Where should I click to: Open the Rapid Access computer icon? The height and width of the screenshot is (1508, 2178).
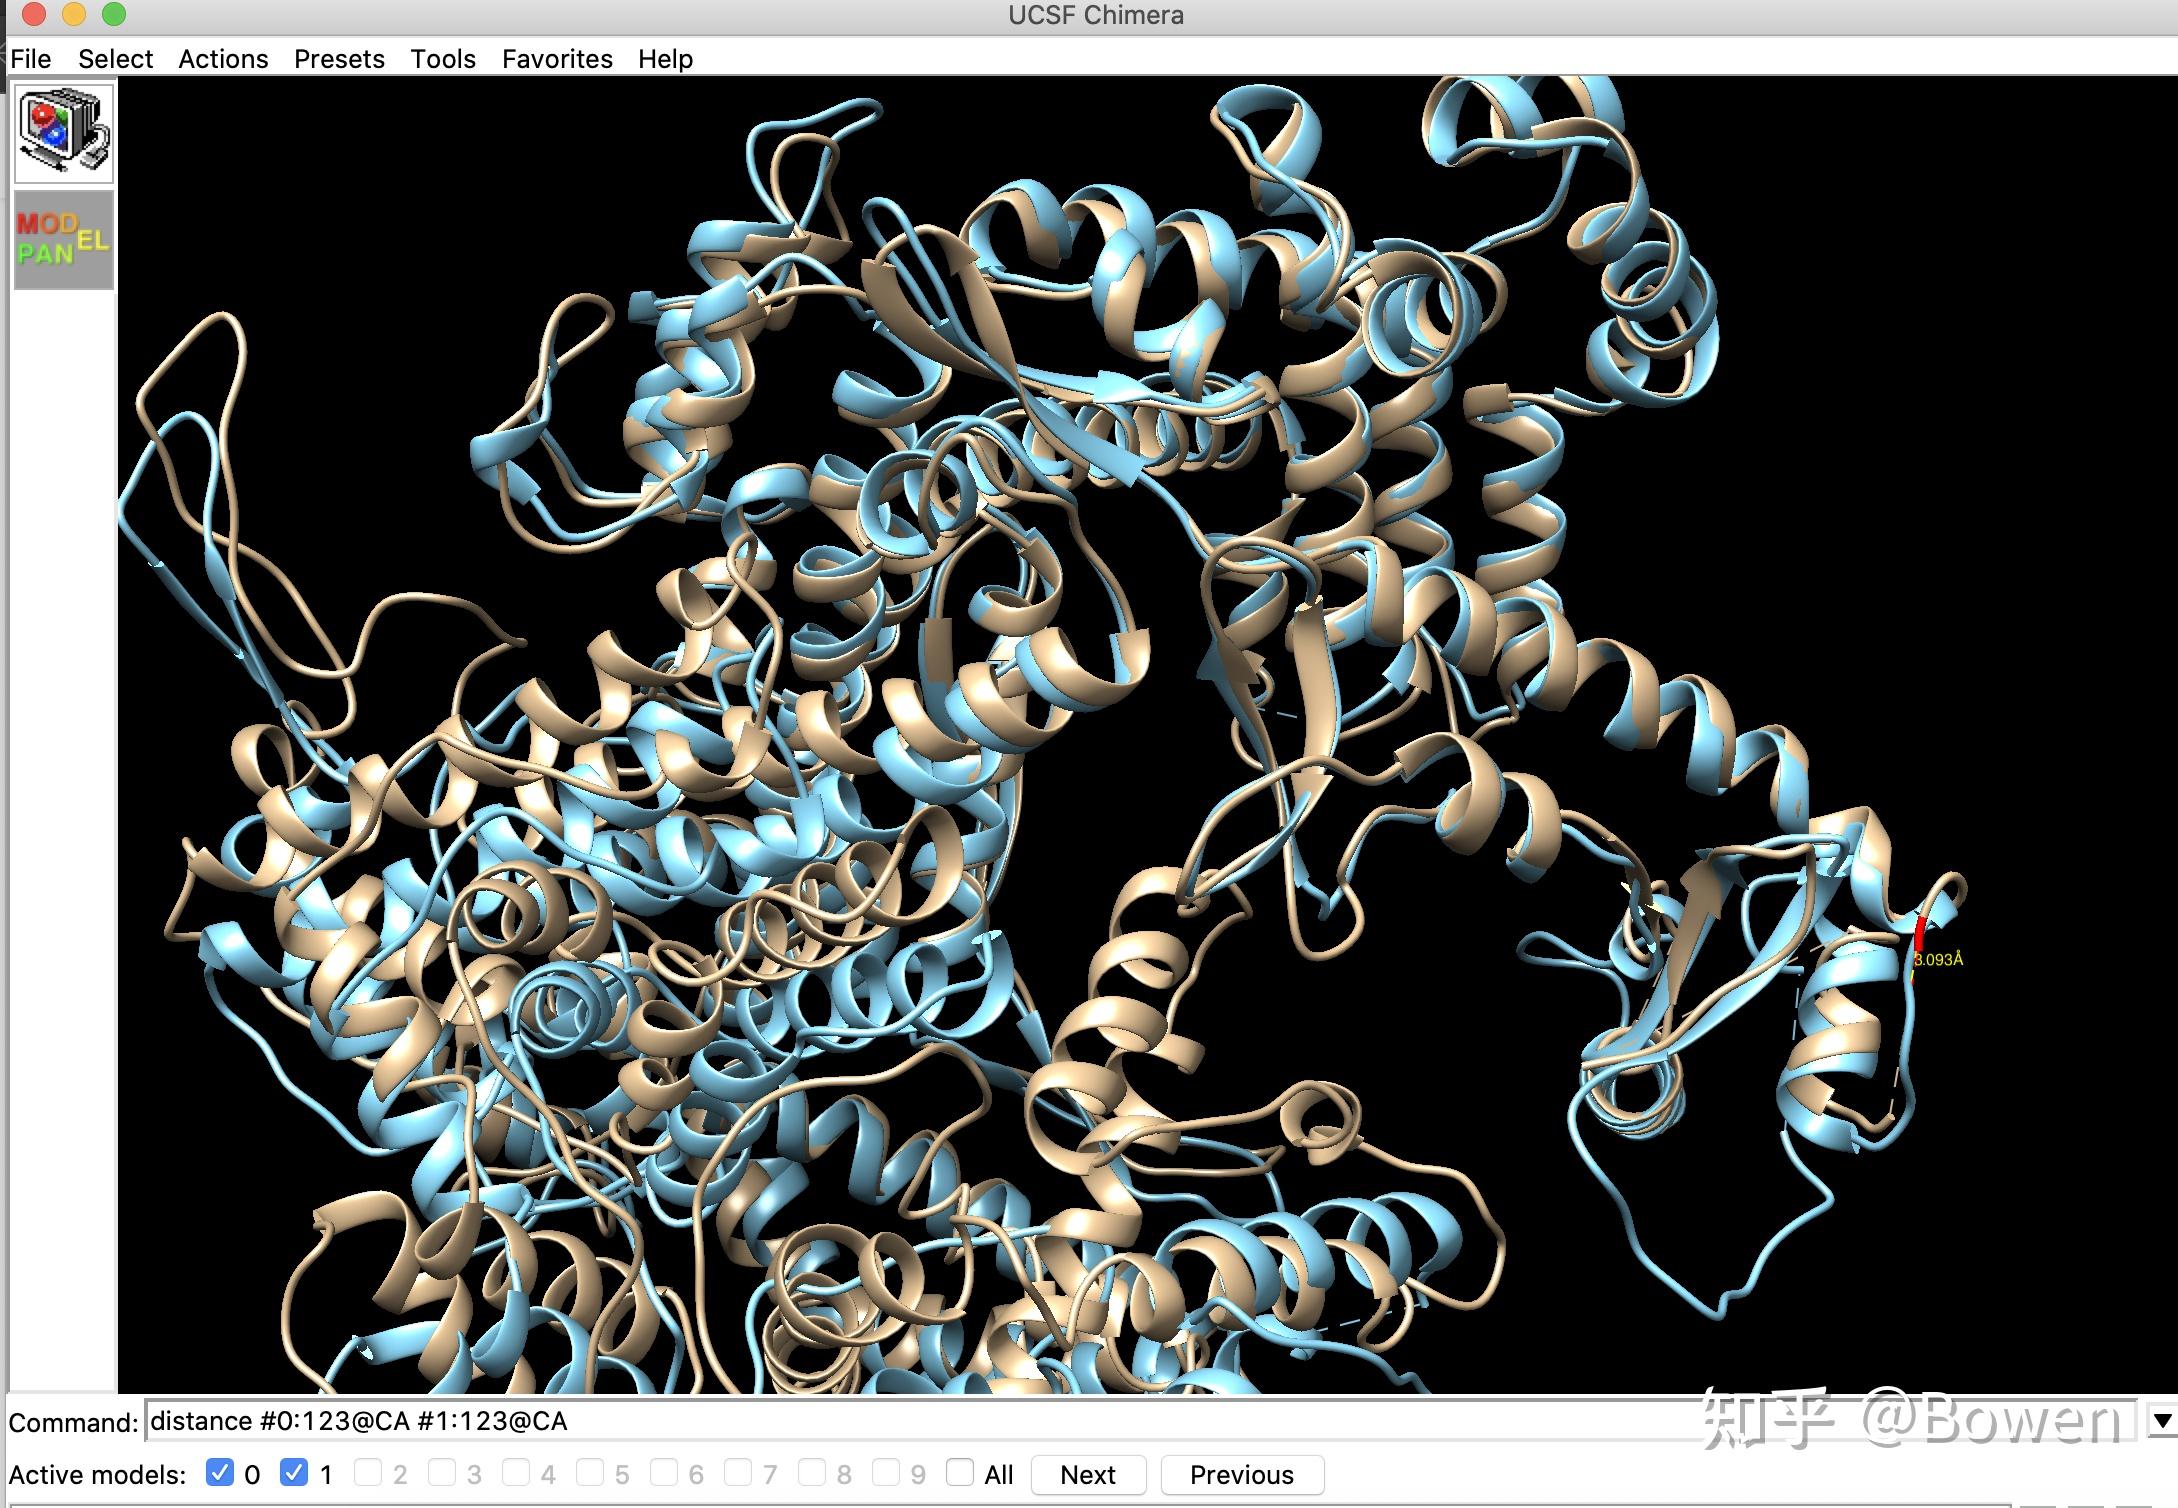[x=64, y=133]
